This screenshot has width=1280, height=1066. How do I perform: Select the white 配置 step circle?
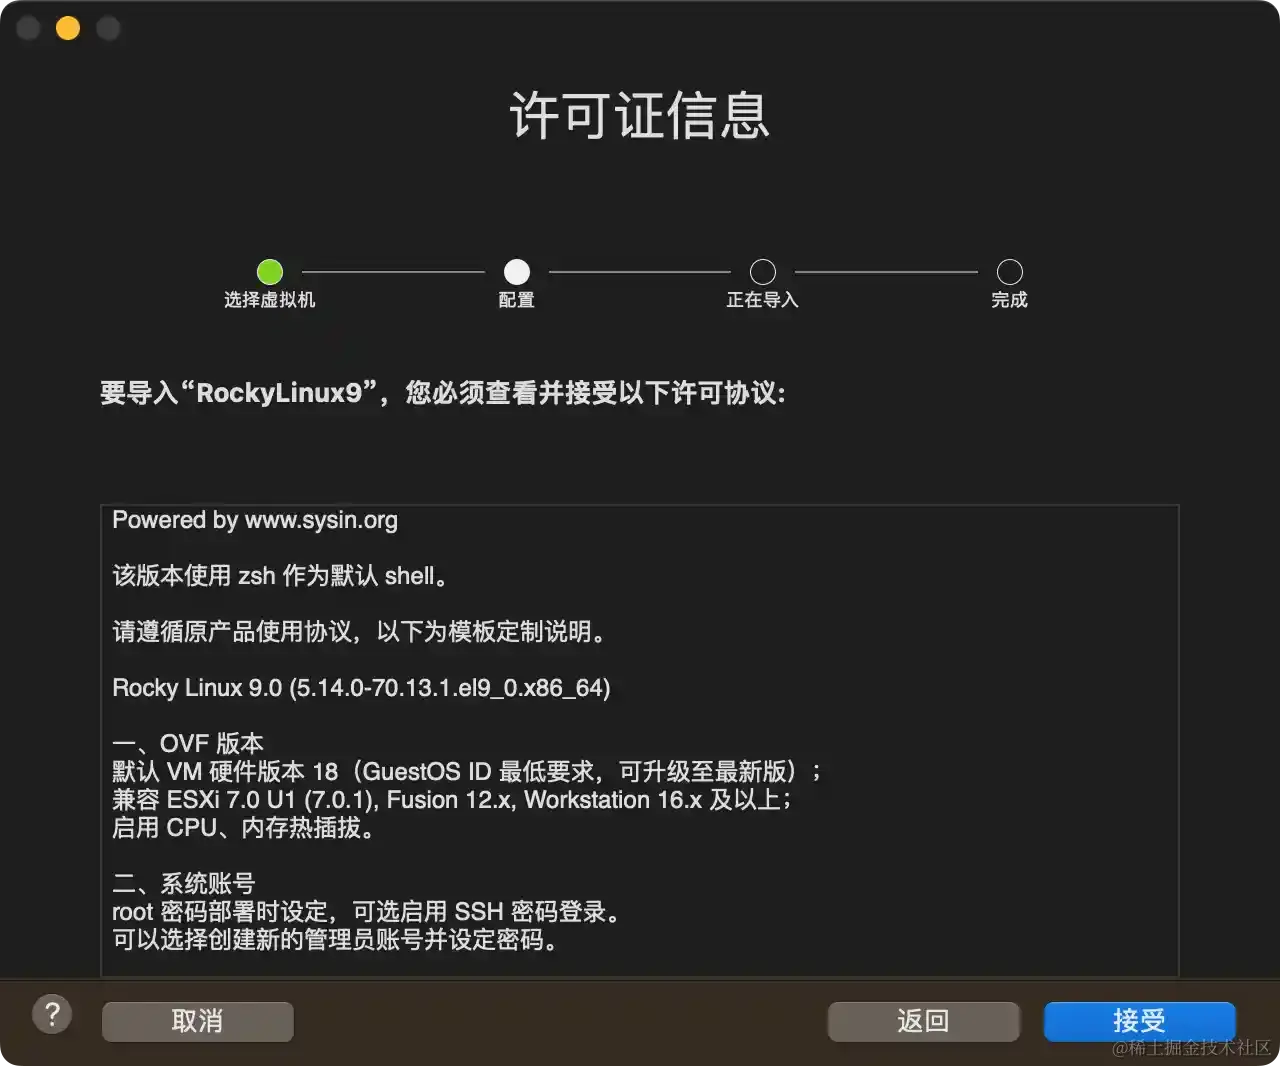tap(516, 271)
